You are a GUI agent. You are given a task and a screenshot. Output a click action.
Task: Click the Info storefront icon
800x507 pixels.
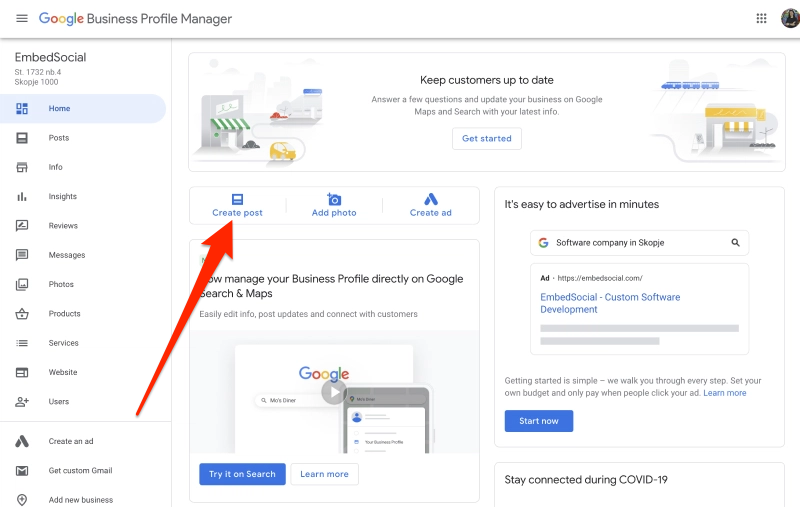coord(22,167)
